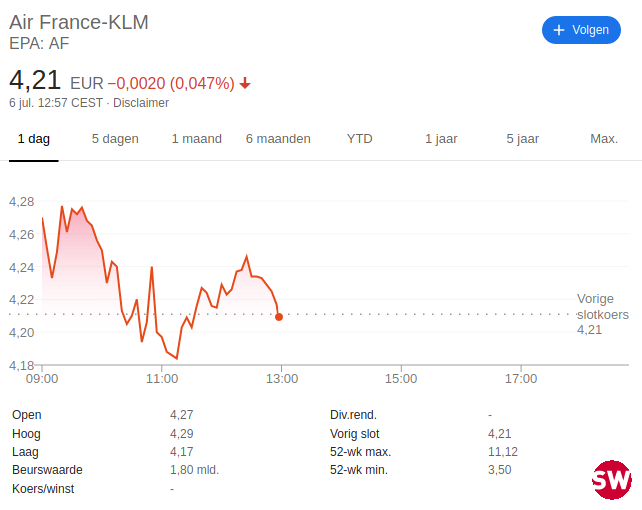Click the EPA: AF ticker text
The image size is (642, 510).
39,43
